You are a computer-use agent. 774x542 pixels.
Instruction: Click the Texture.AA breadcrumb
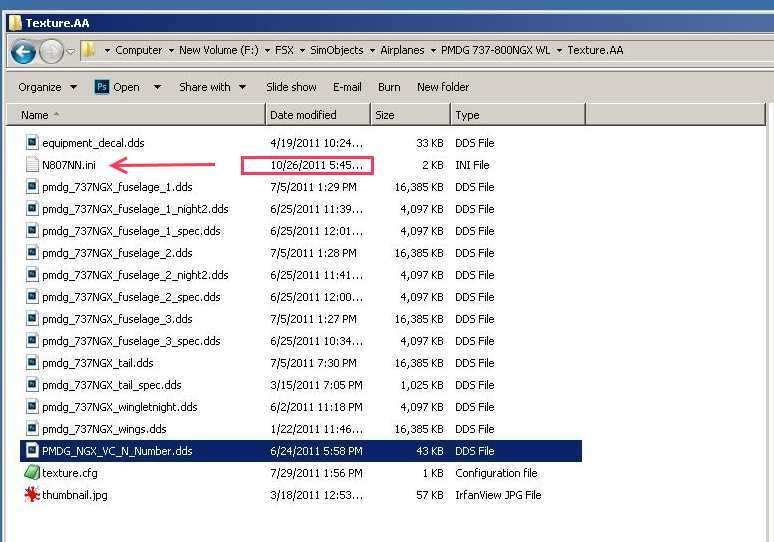[595, 50]
